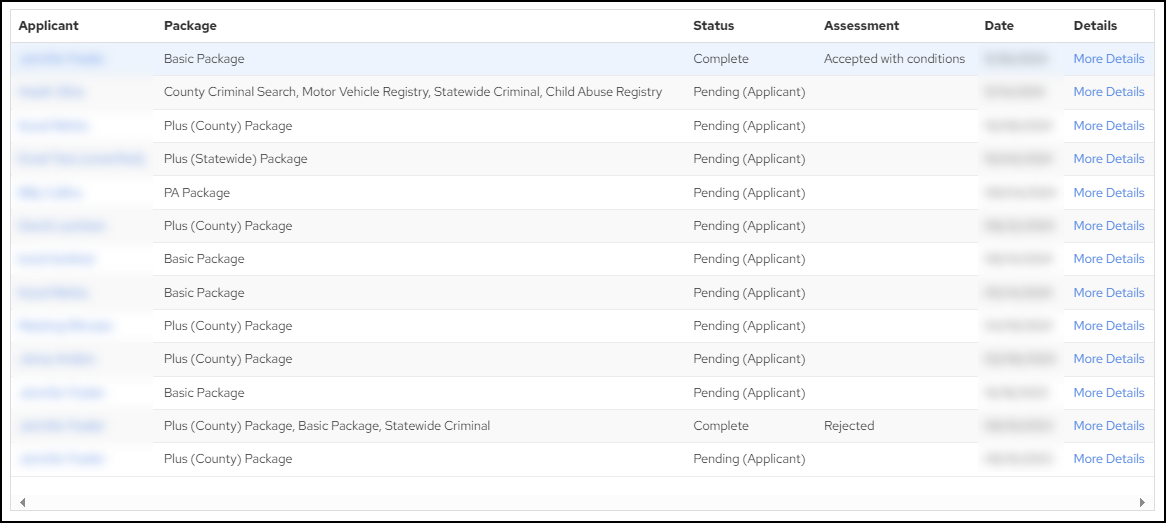
Task: Sort by the Package column header
Action: [x=190, y=26]
